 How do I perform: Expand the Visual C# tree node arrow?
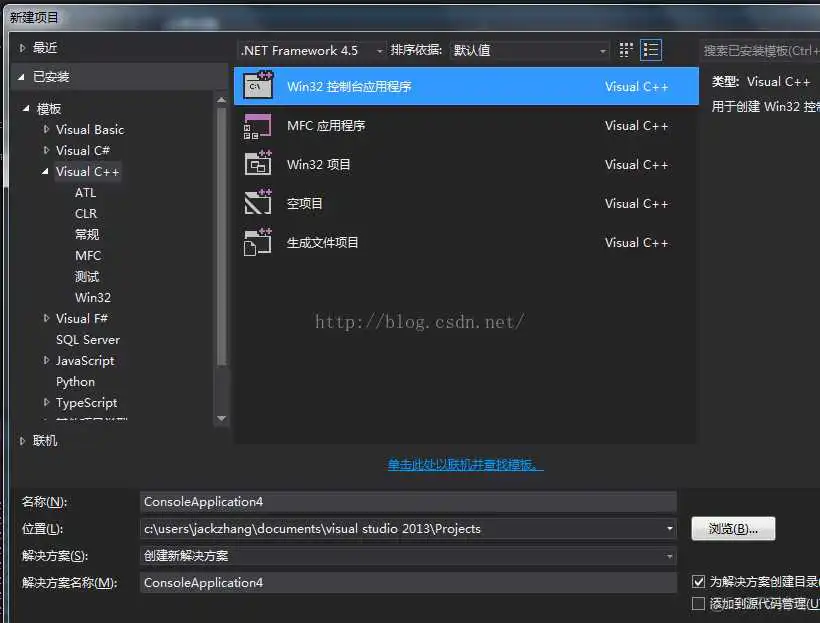tap(47, 151)
